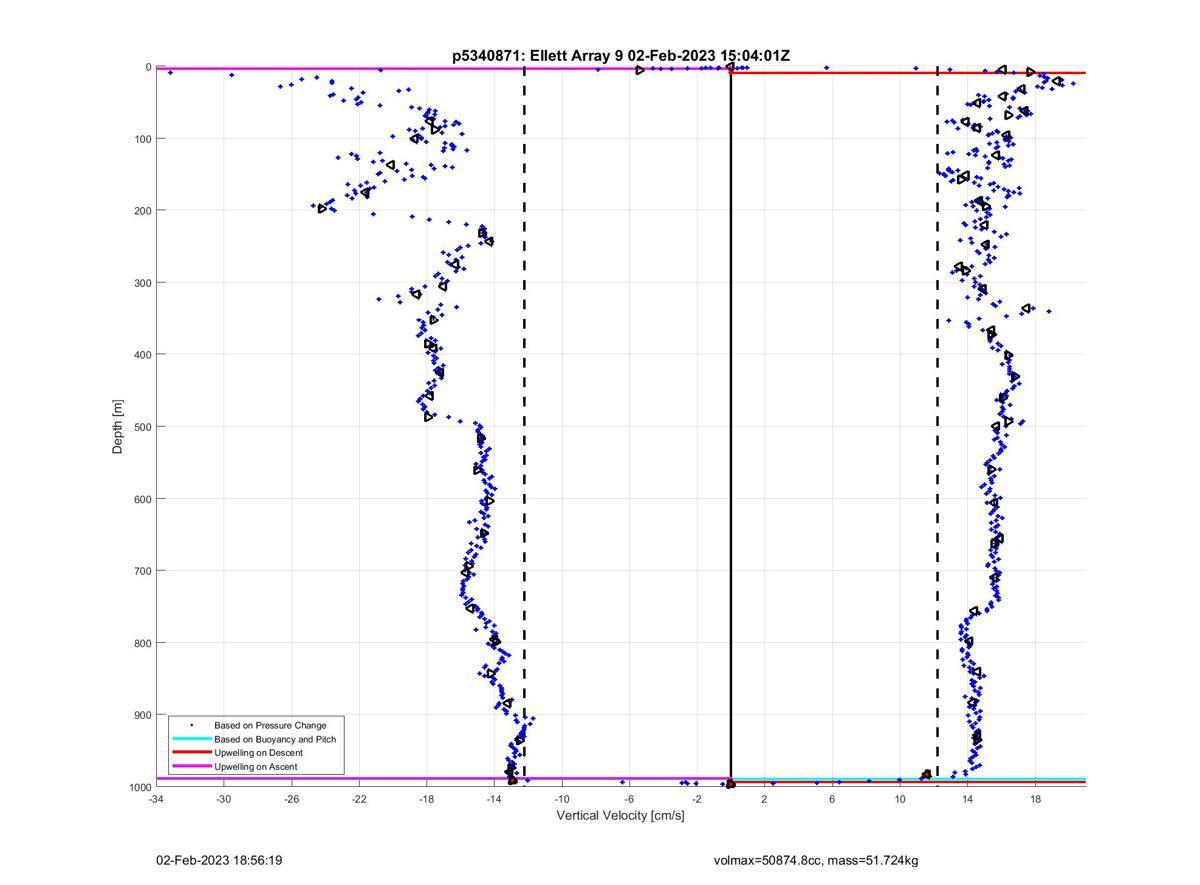The width and height of the screenshot is (1200, 885).
Task: Click the x-axis tick label -34
Action: pos(156,799)
